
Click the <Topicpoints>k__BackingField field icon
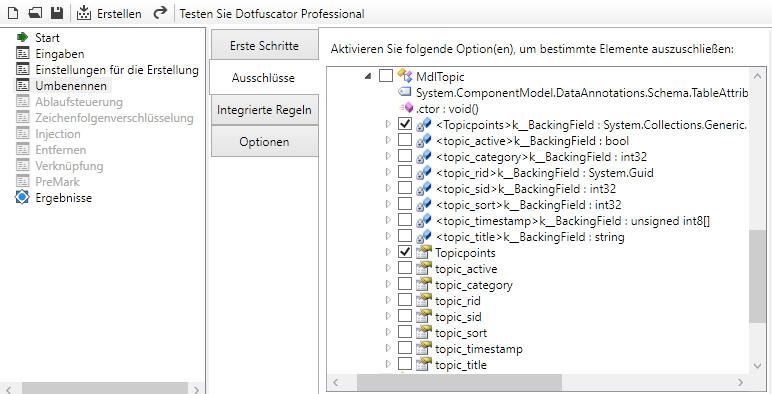tap(424, 125)
